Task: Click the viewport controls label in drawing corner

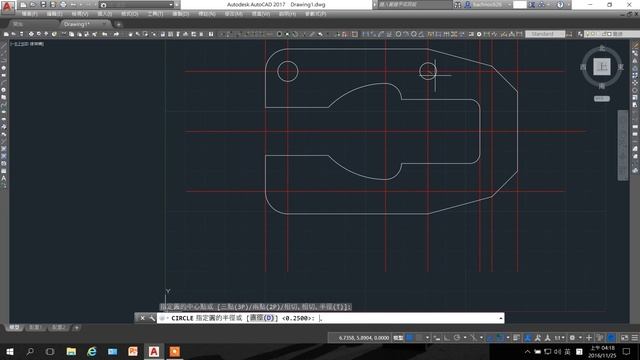Action: point(27,44)
